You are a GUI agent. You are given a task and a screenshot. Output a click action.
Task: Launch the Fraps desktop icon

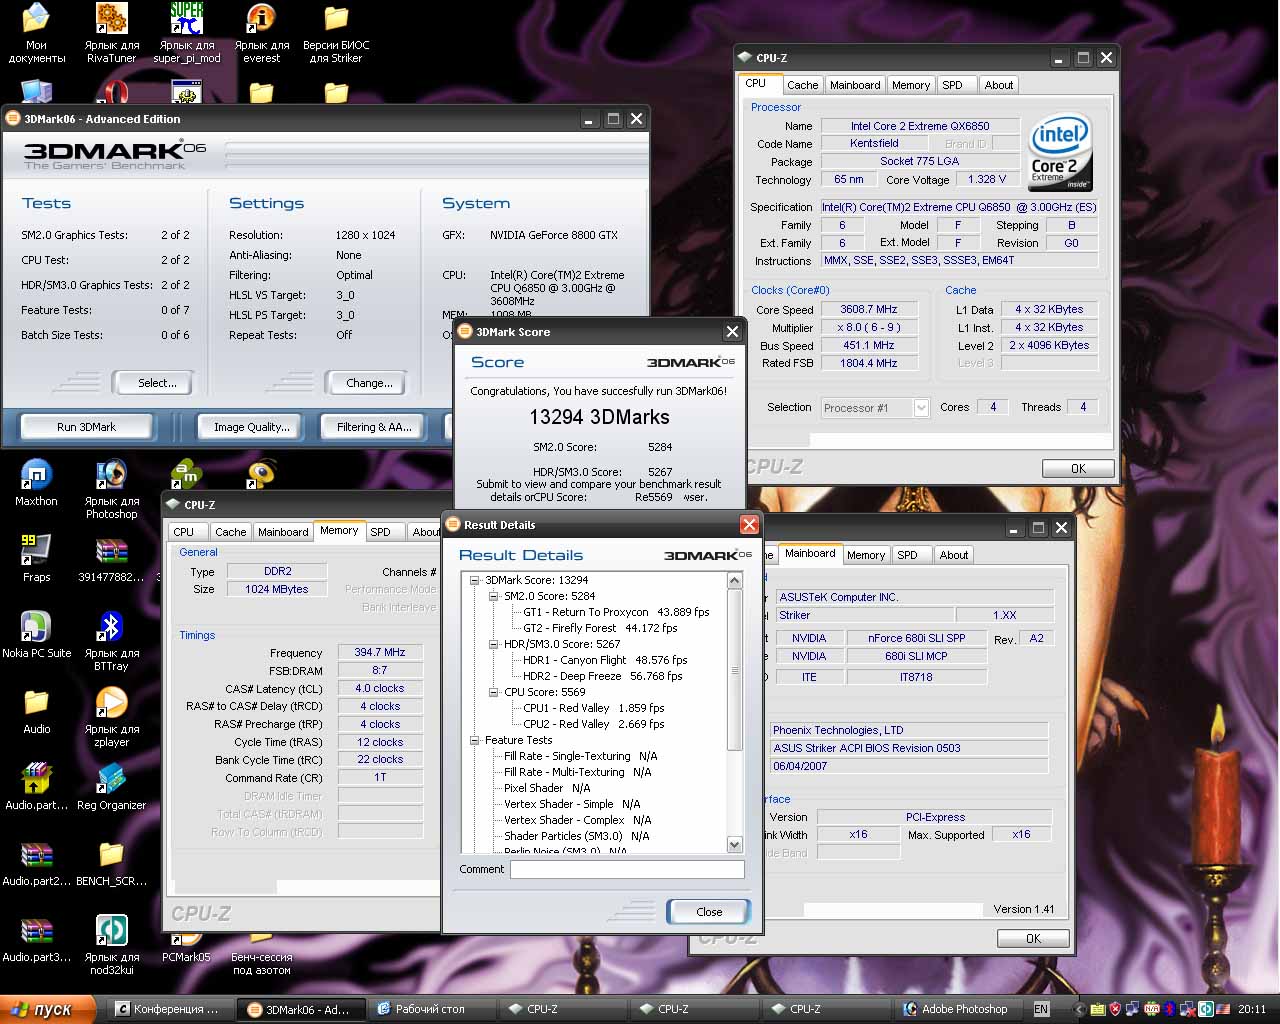(x=36, y=558)
